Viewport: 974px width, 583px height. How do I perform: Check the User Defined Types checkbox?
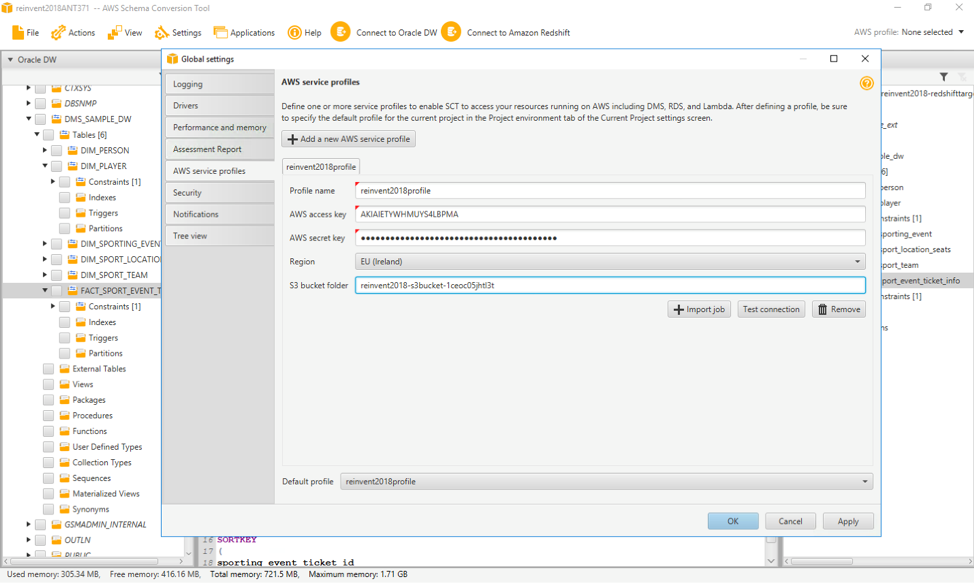(x=48, y=447)
